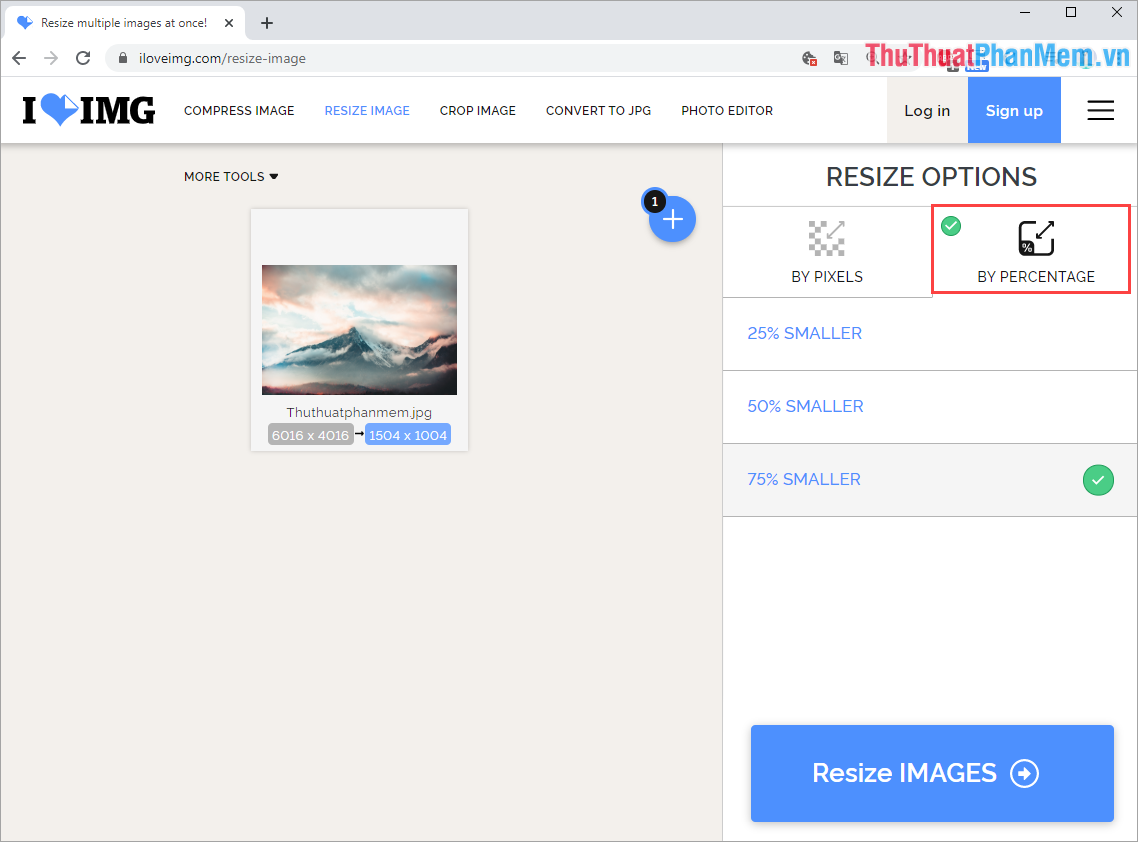
Task: Select the 25% SMALLER option
Action: coord(804,333)
